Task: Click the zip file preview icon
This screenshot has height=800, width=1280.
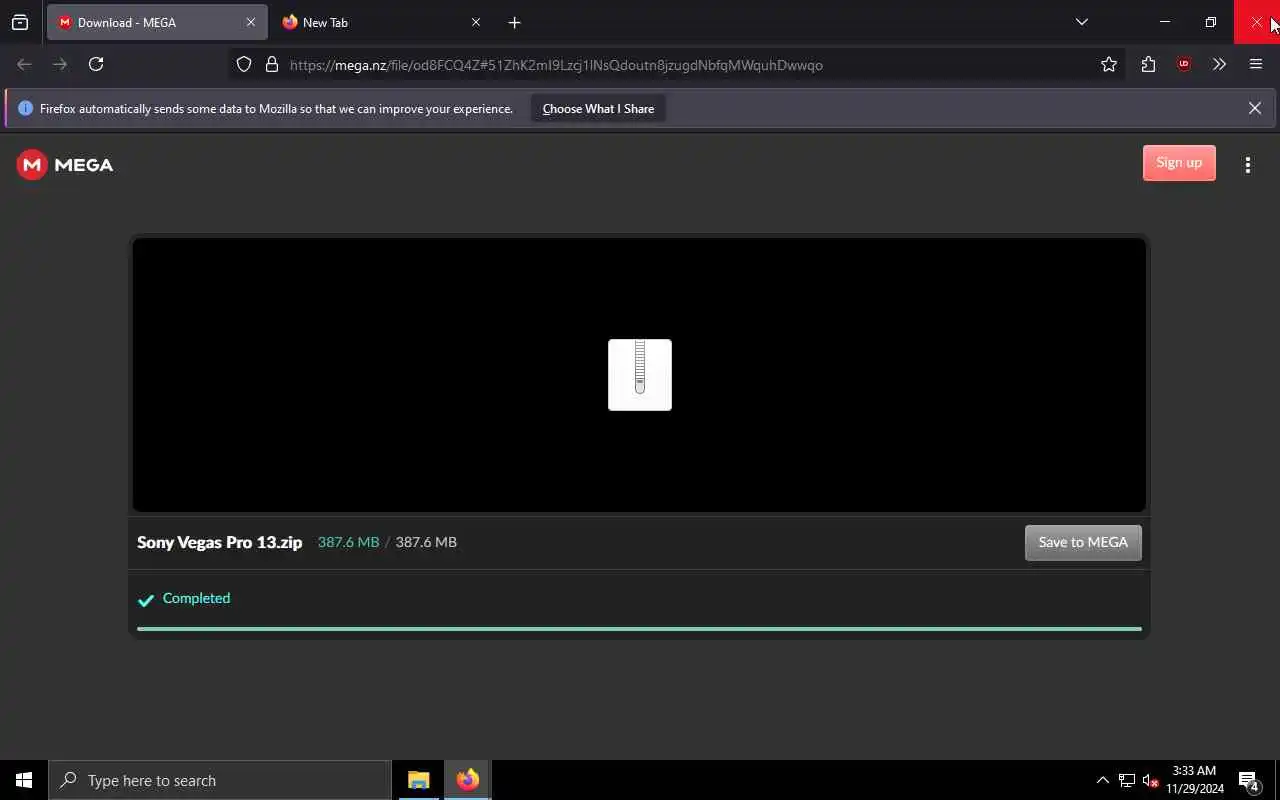Action: pos(640,375)
